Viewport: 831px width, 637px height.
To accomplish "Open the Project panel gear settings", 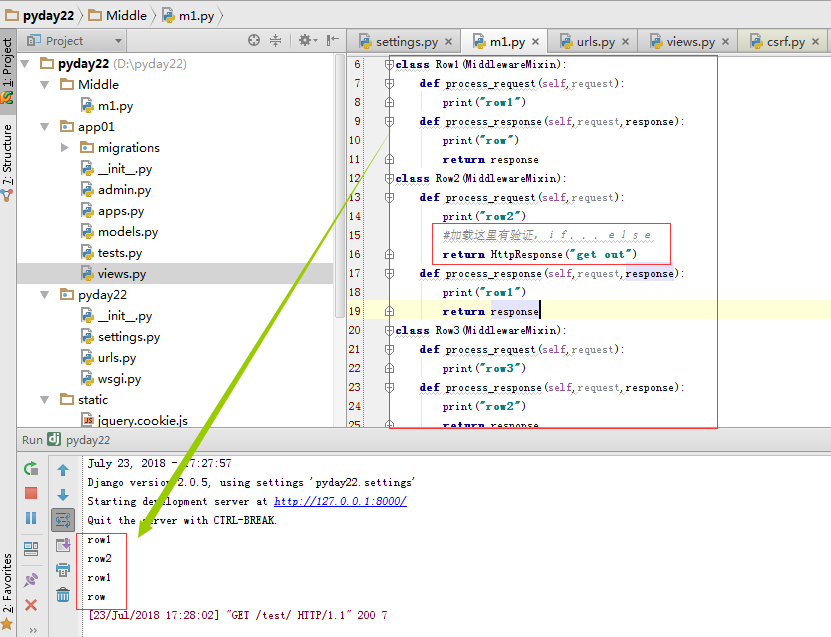I will pos(305,41).
